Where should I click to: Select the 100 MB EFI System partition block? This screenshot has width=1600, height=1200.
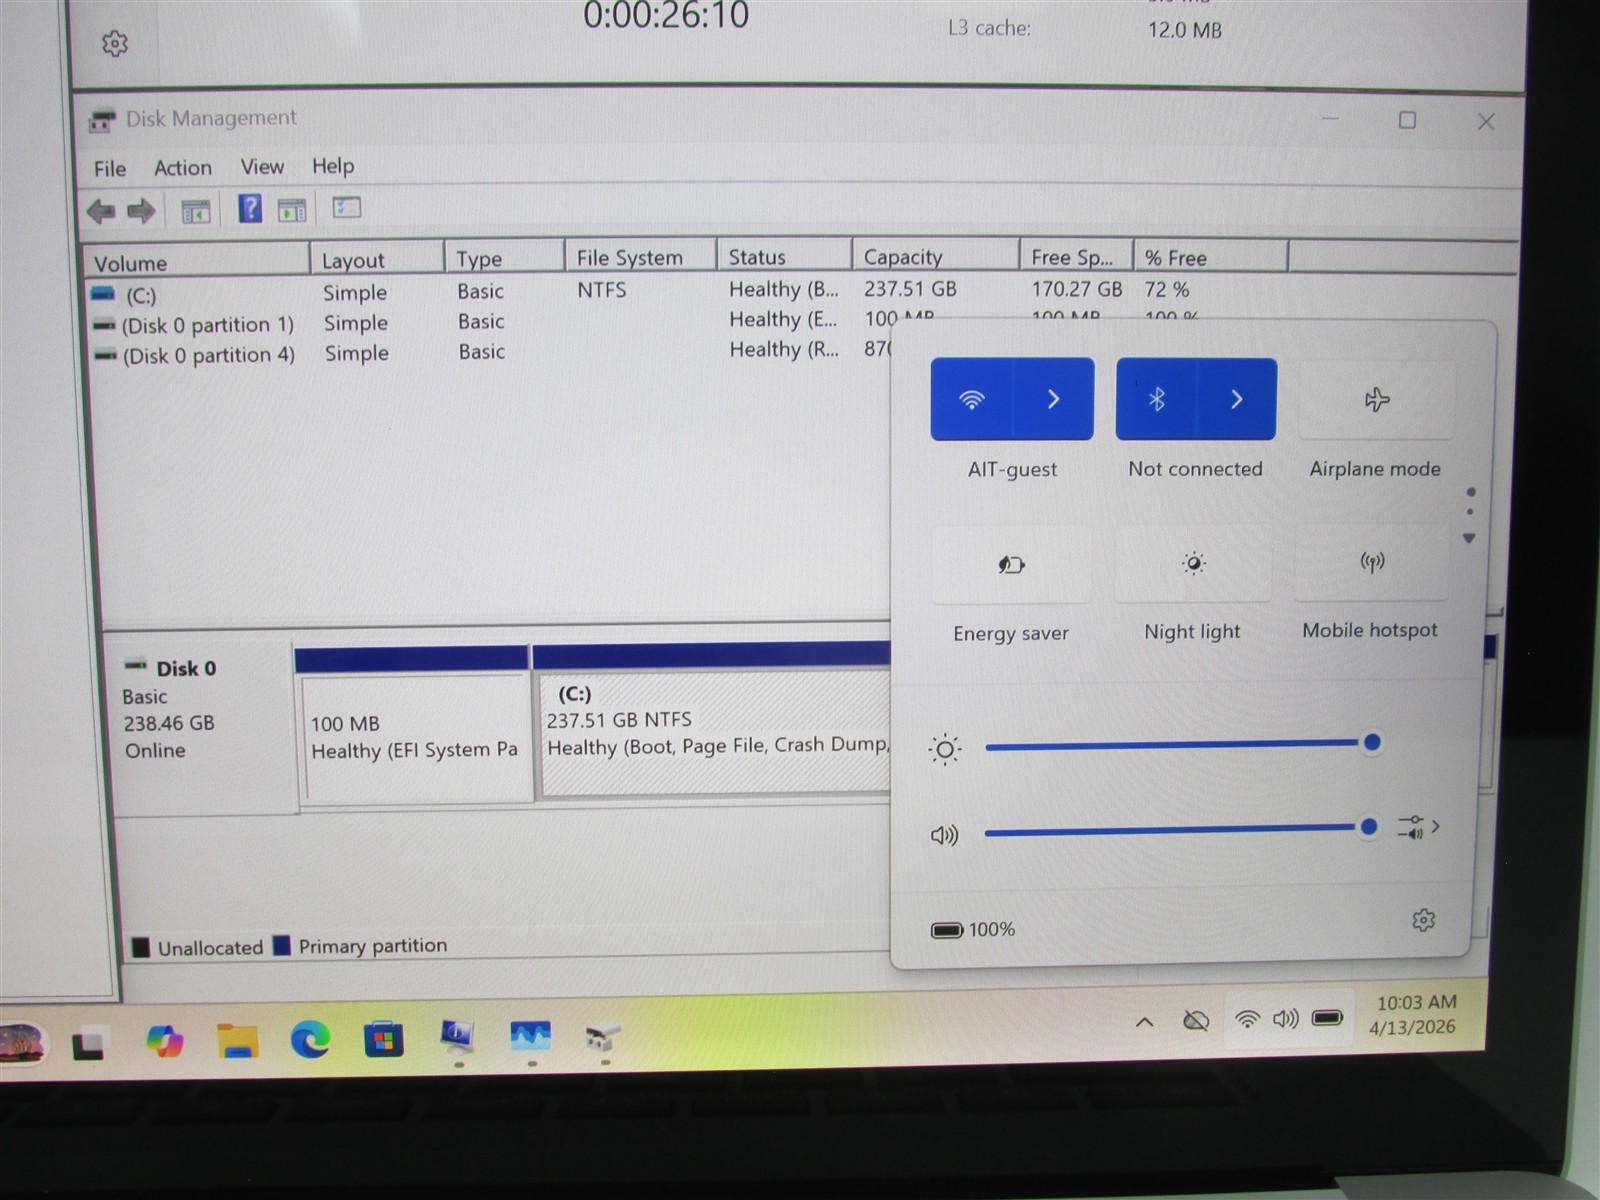click(413, 725)
